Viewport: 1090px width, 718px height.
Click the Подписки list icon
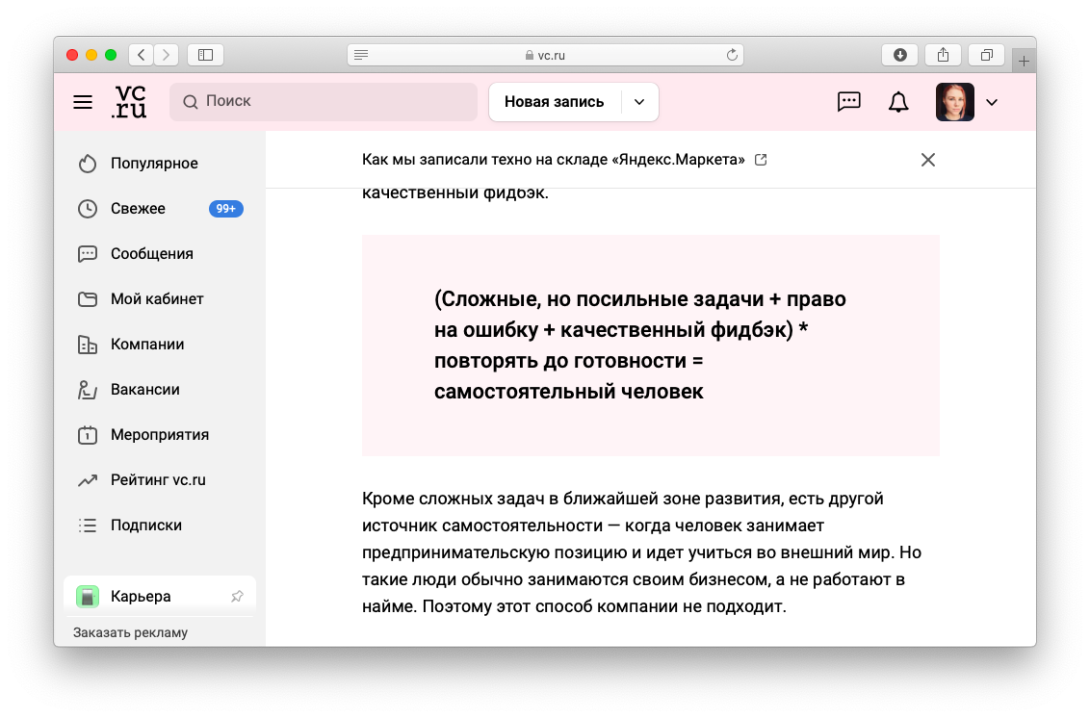[x=88, y=525]
